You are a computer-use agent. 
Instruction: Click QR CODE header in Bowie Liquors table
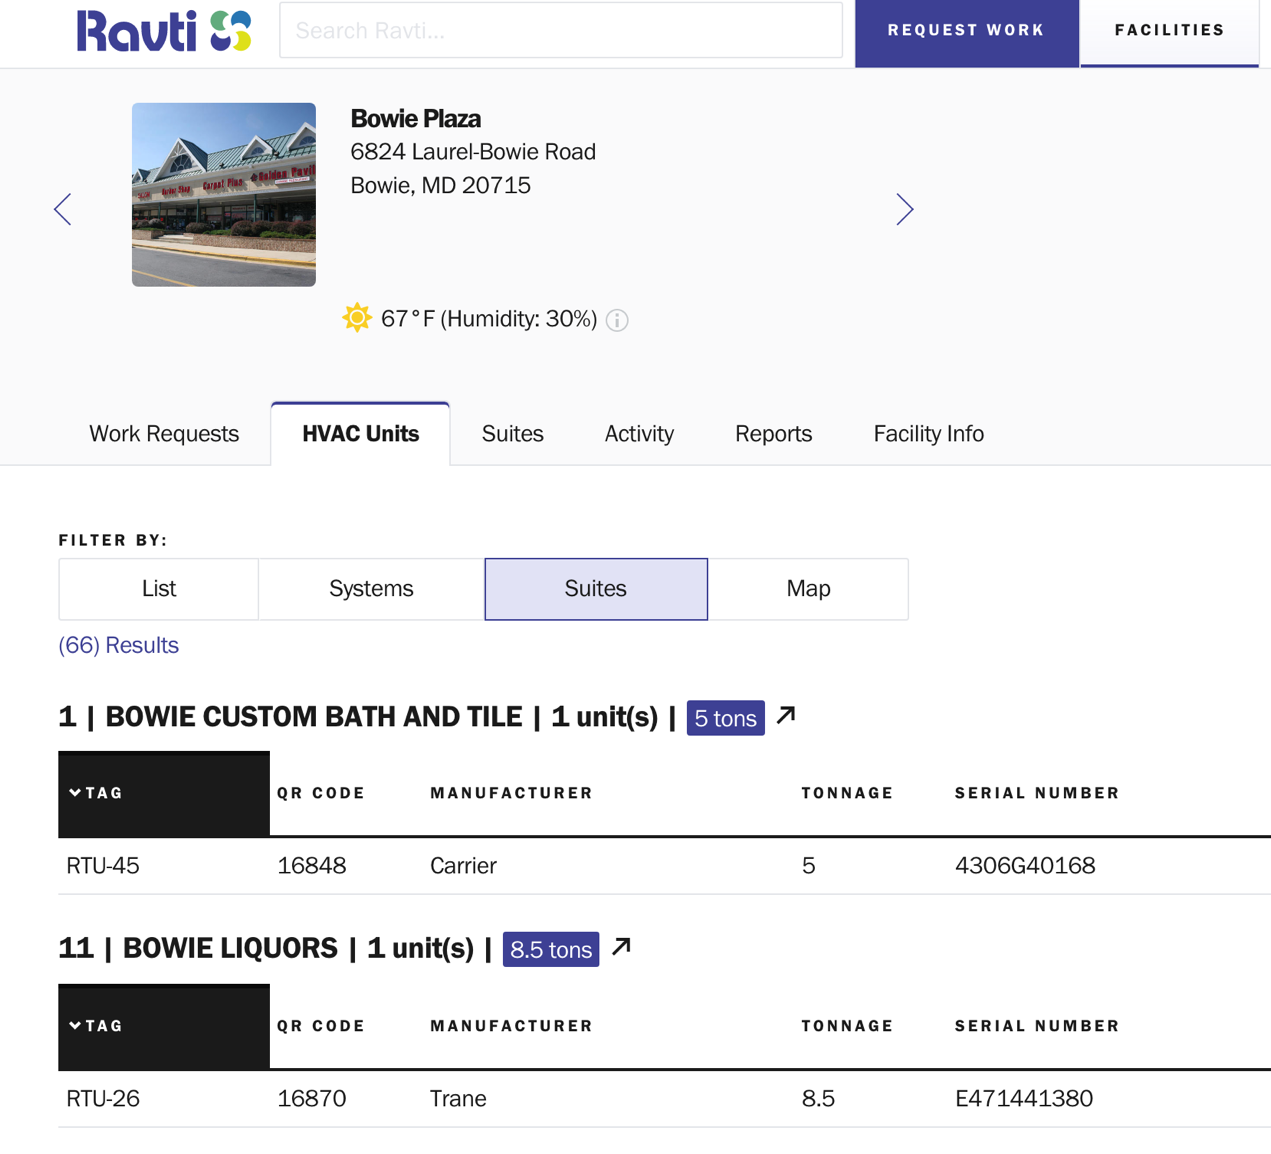pyautogui.click(x=321, y=1026)
